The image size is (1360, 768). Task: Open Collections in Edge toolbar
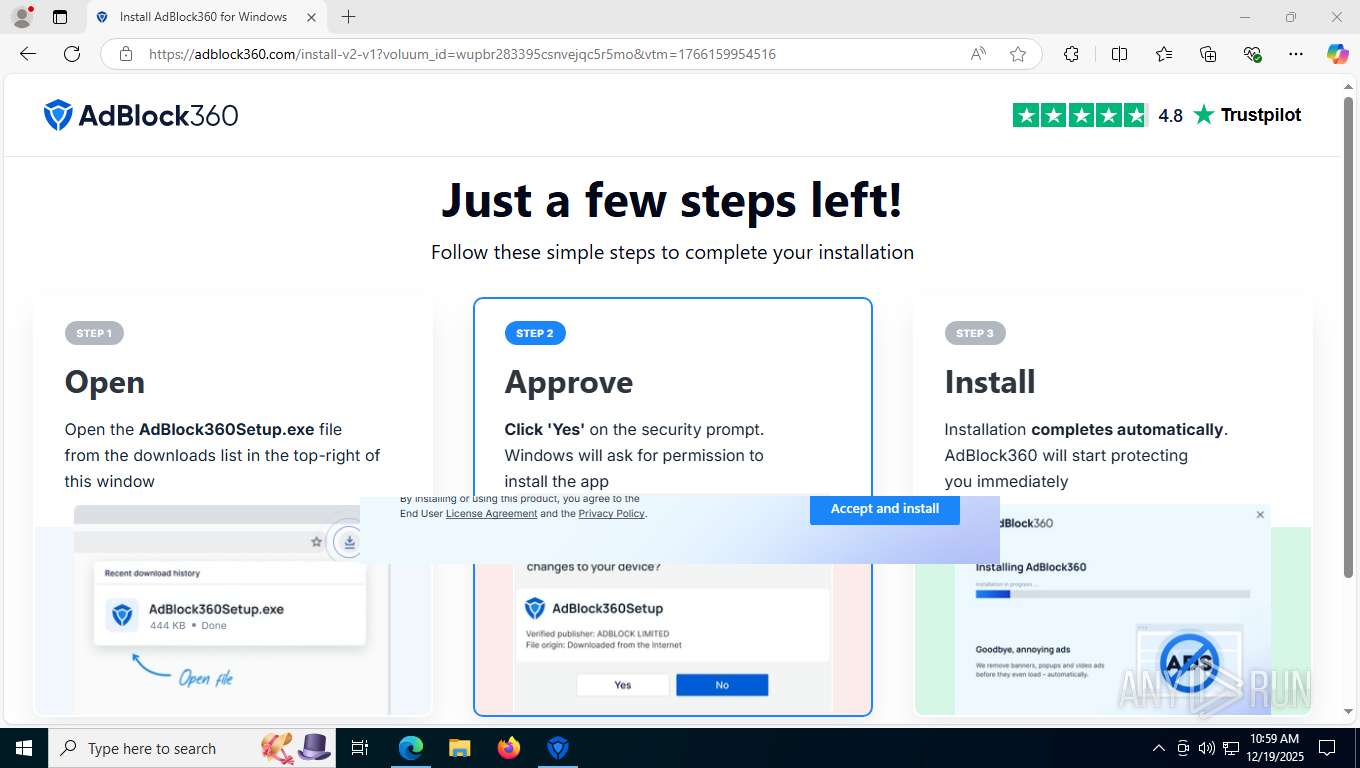coord(1208,54)
